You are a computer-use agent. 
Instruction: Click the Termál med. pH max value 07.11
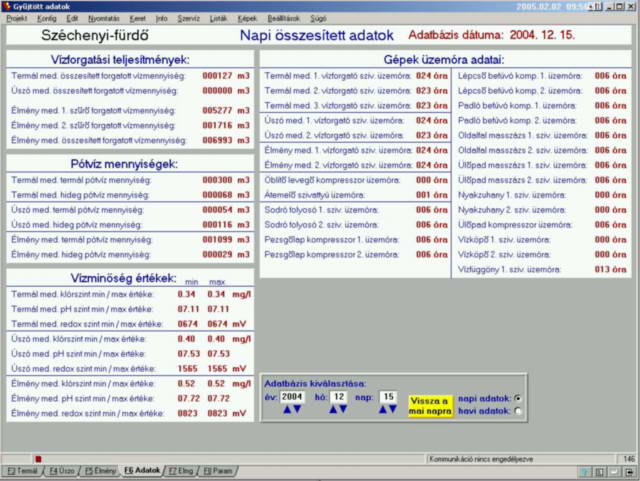click(218, 309)
